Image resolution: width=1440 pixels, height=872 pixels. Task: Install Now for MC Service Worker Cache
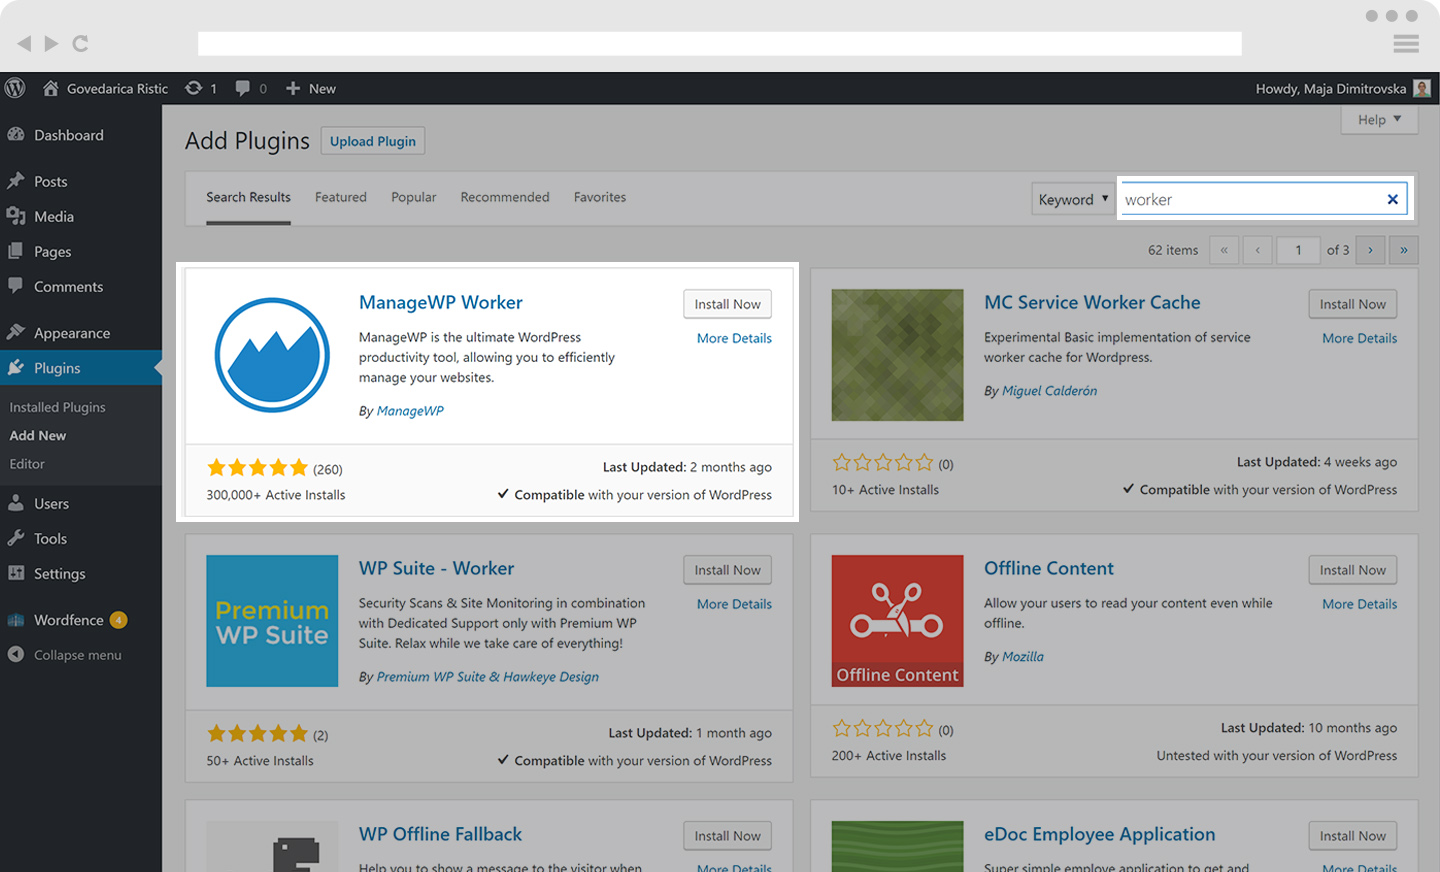(1352, 304)
